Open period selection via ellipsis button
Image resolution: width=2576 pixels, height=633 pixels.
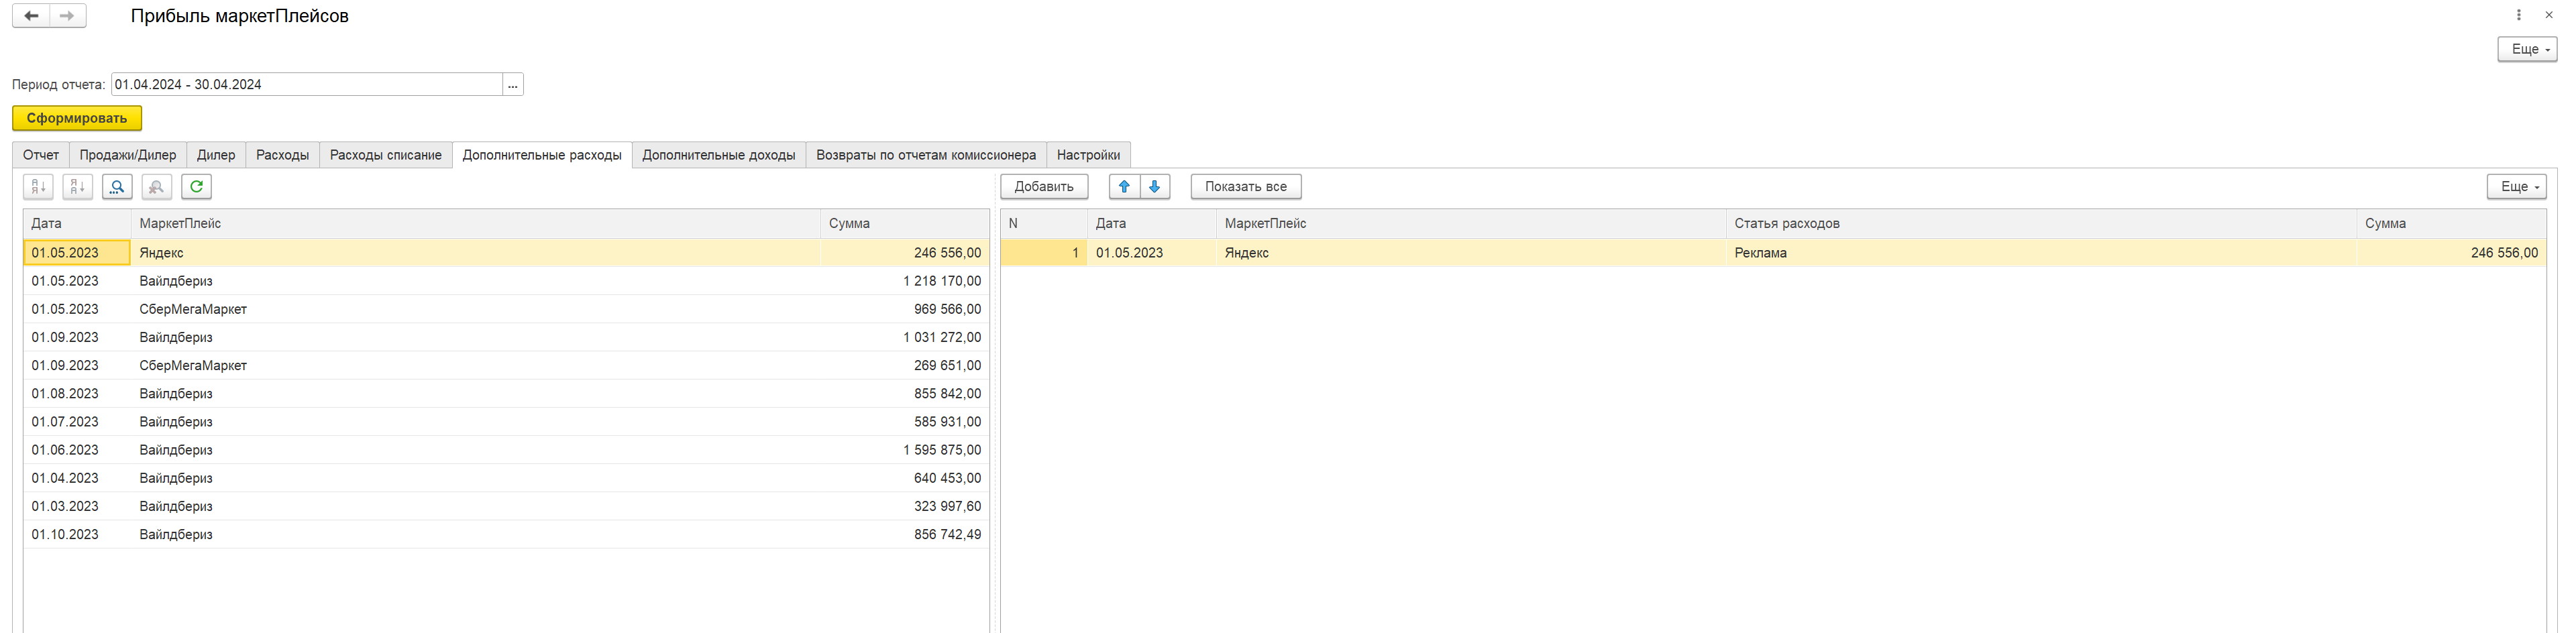pyautogui.click(x=513, y=85)
